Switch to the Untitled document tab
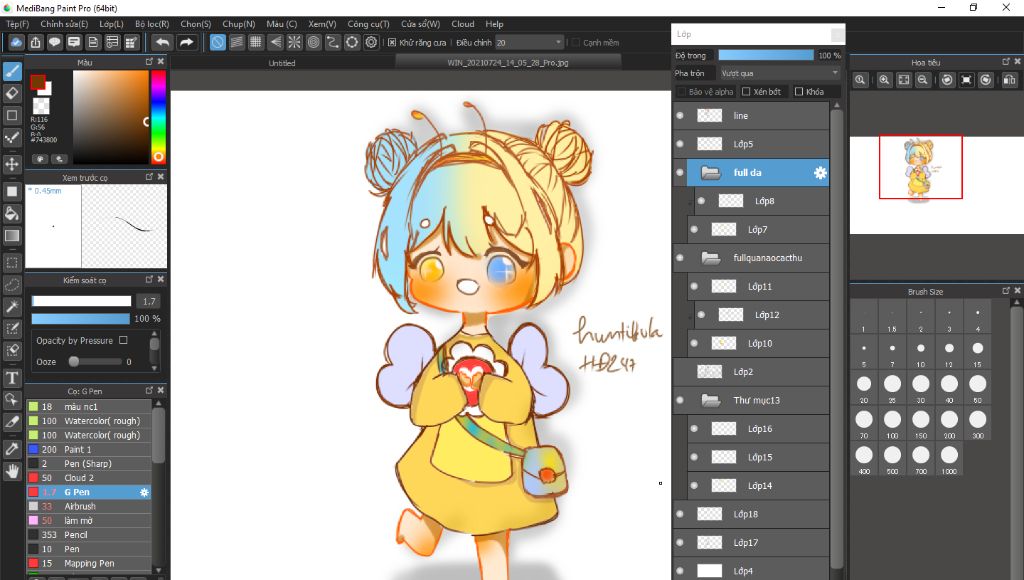 click(x=282, y=63)
